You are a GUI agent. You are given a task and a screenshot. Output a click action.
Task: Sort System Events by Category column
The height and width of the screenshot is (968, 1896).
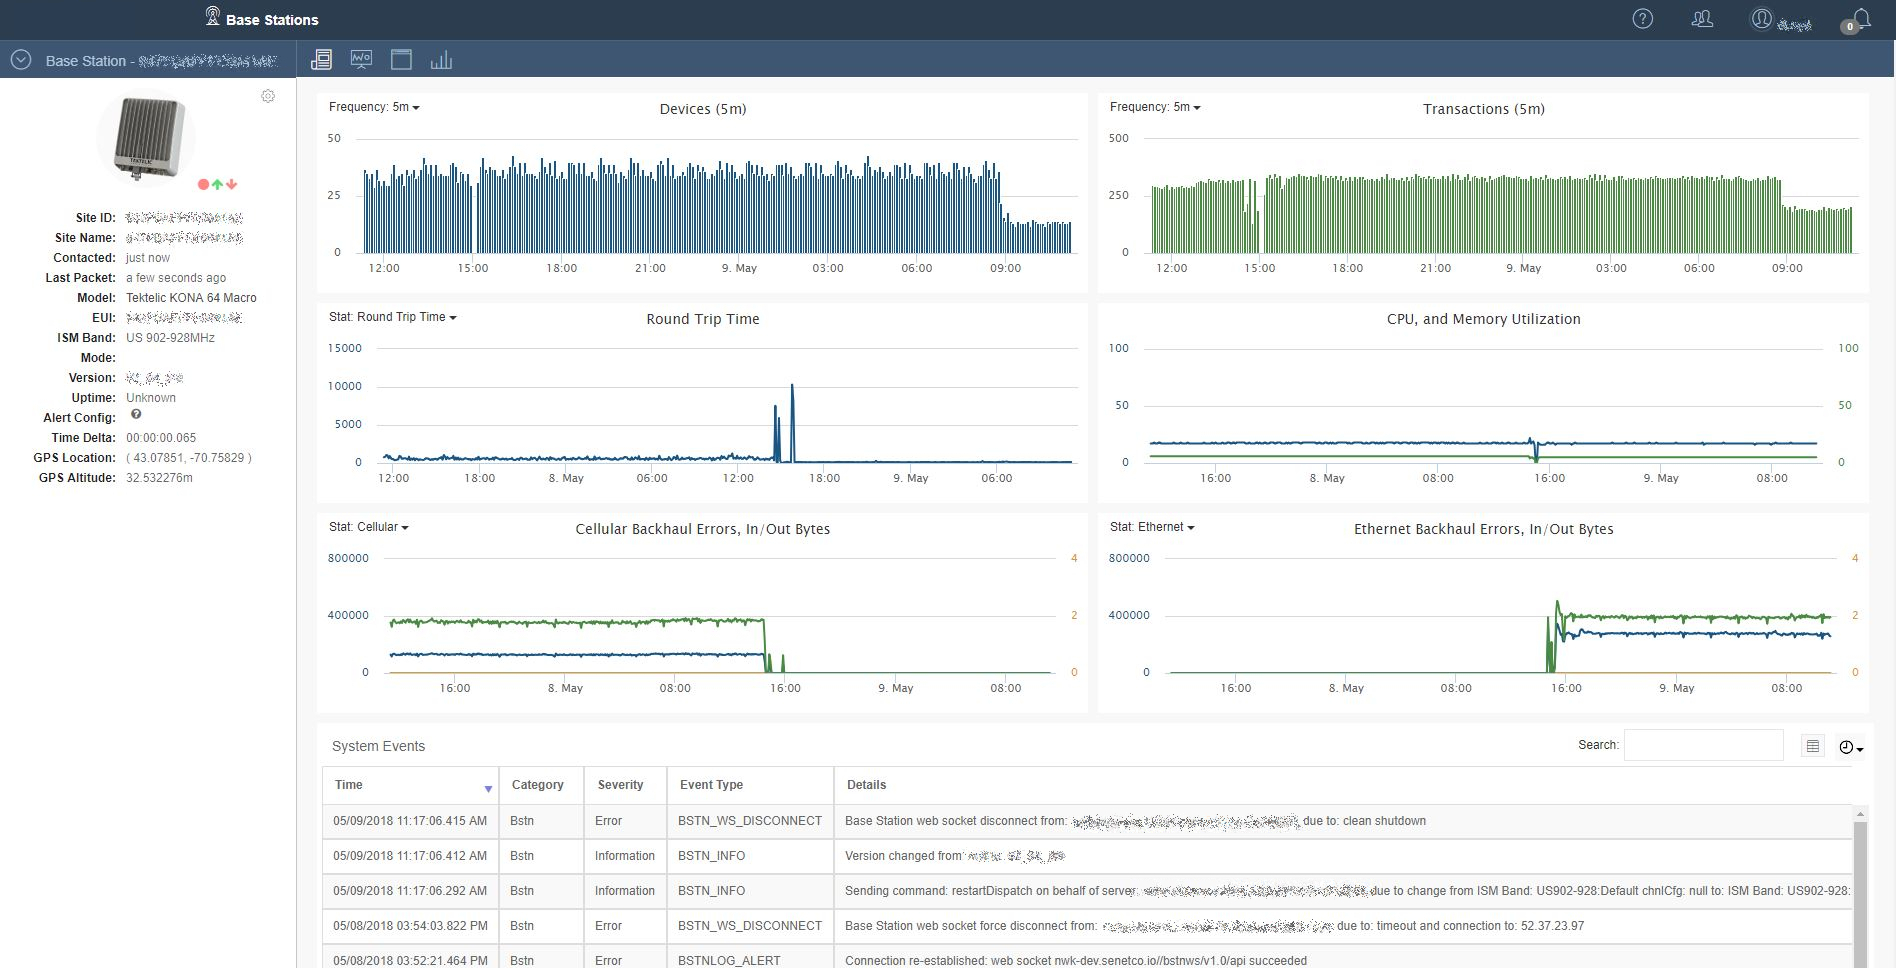click(541, 785)
